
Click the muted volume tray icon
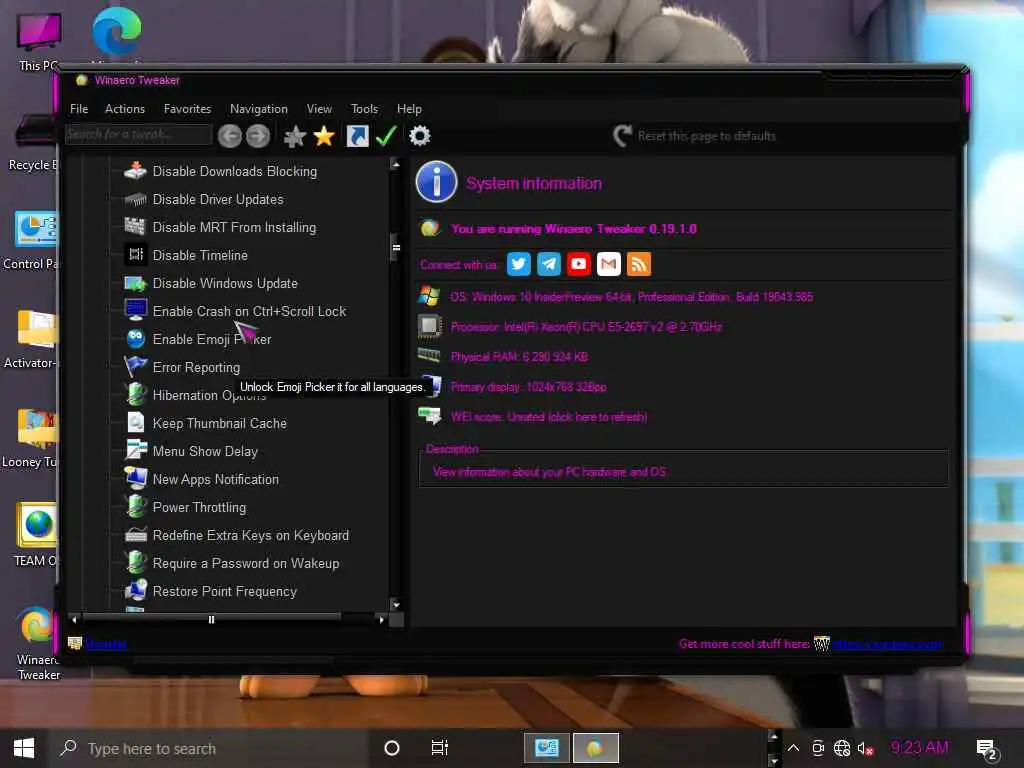(865, 748)
